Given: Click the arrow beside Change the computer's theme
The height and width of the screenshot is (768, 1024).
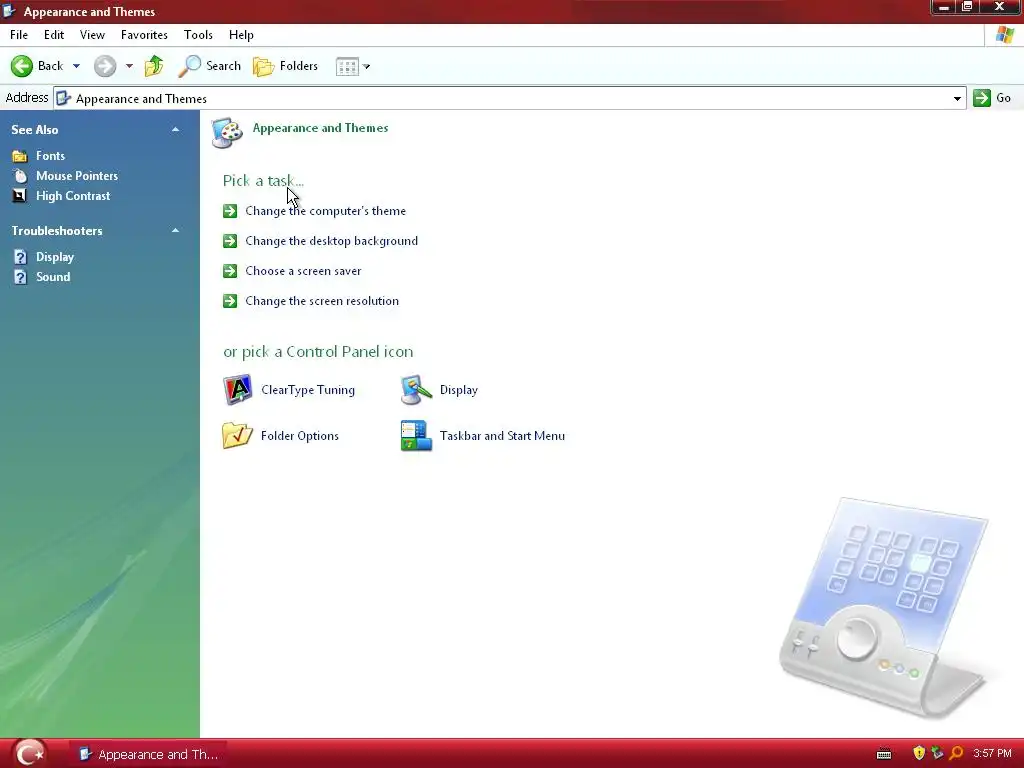Looking at the screenshot, I should [230, 211].
